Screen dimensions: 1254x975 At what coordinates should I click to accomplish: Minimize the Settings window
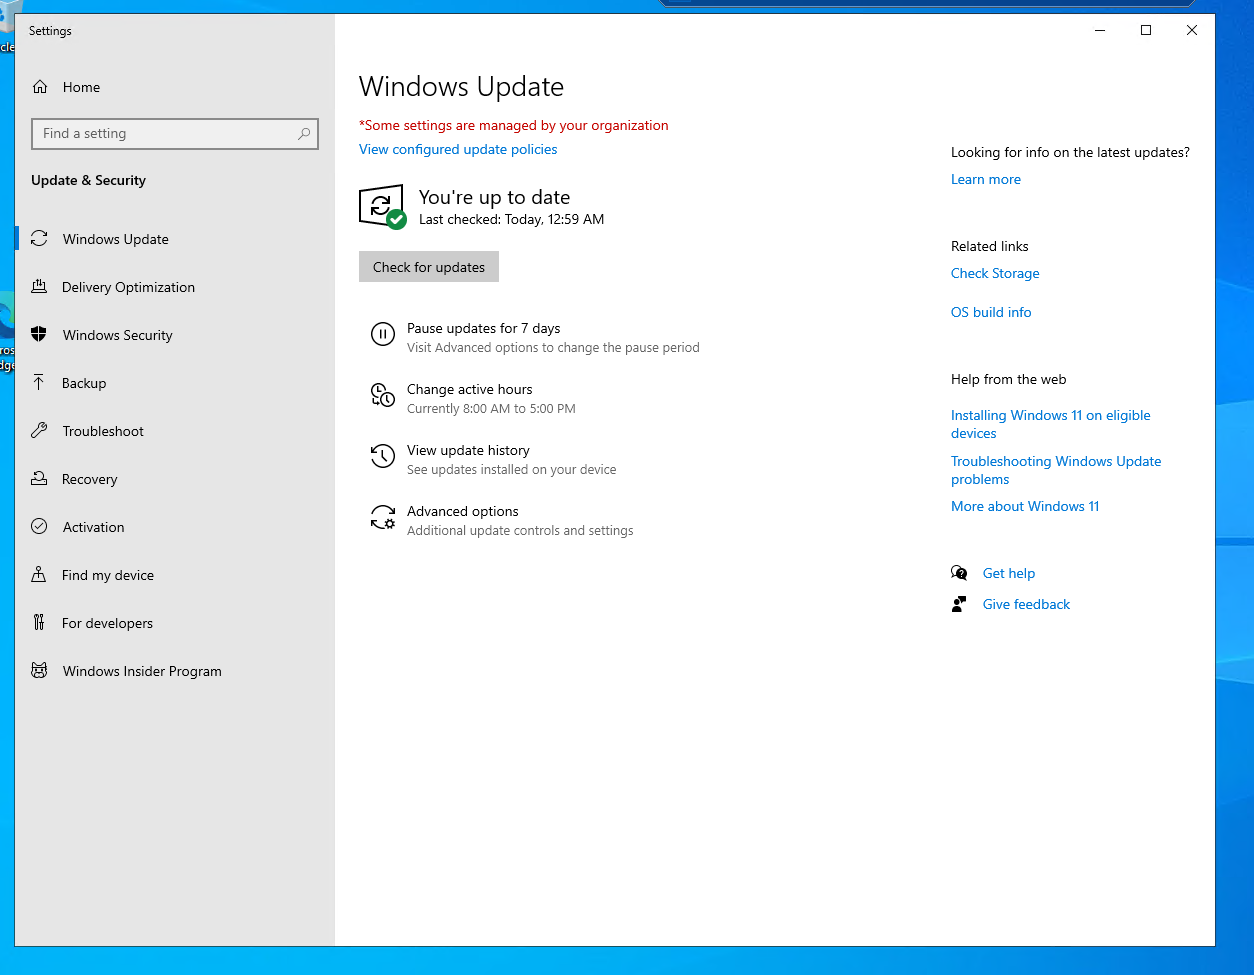pos(1100,30)
